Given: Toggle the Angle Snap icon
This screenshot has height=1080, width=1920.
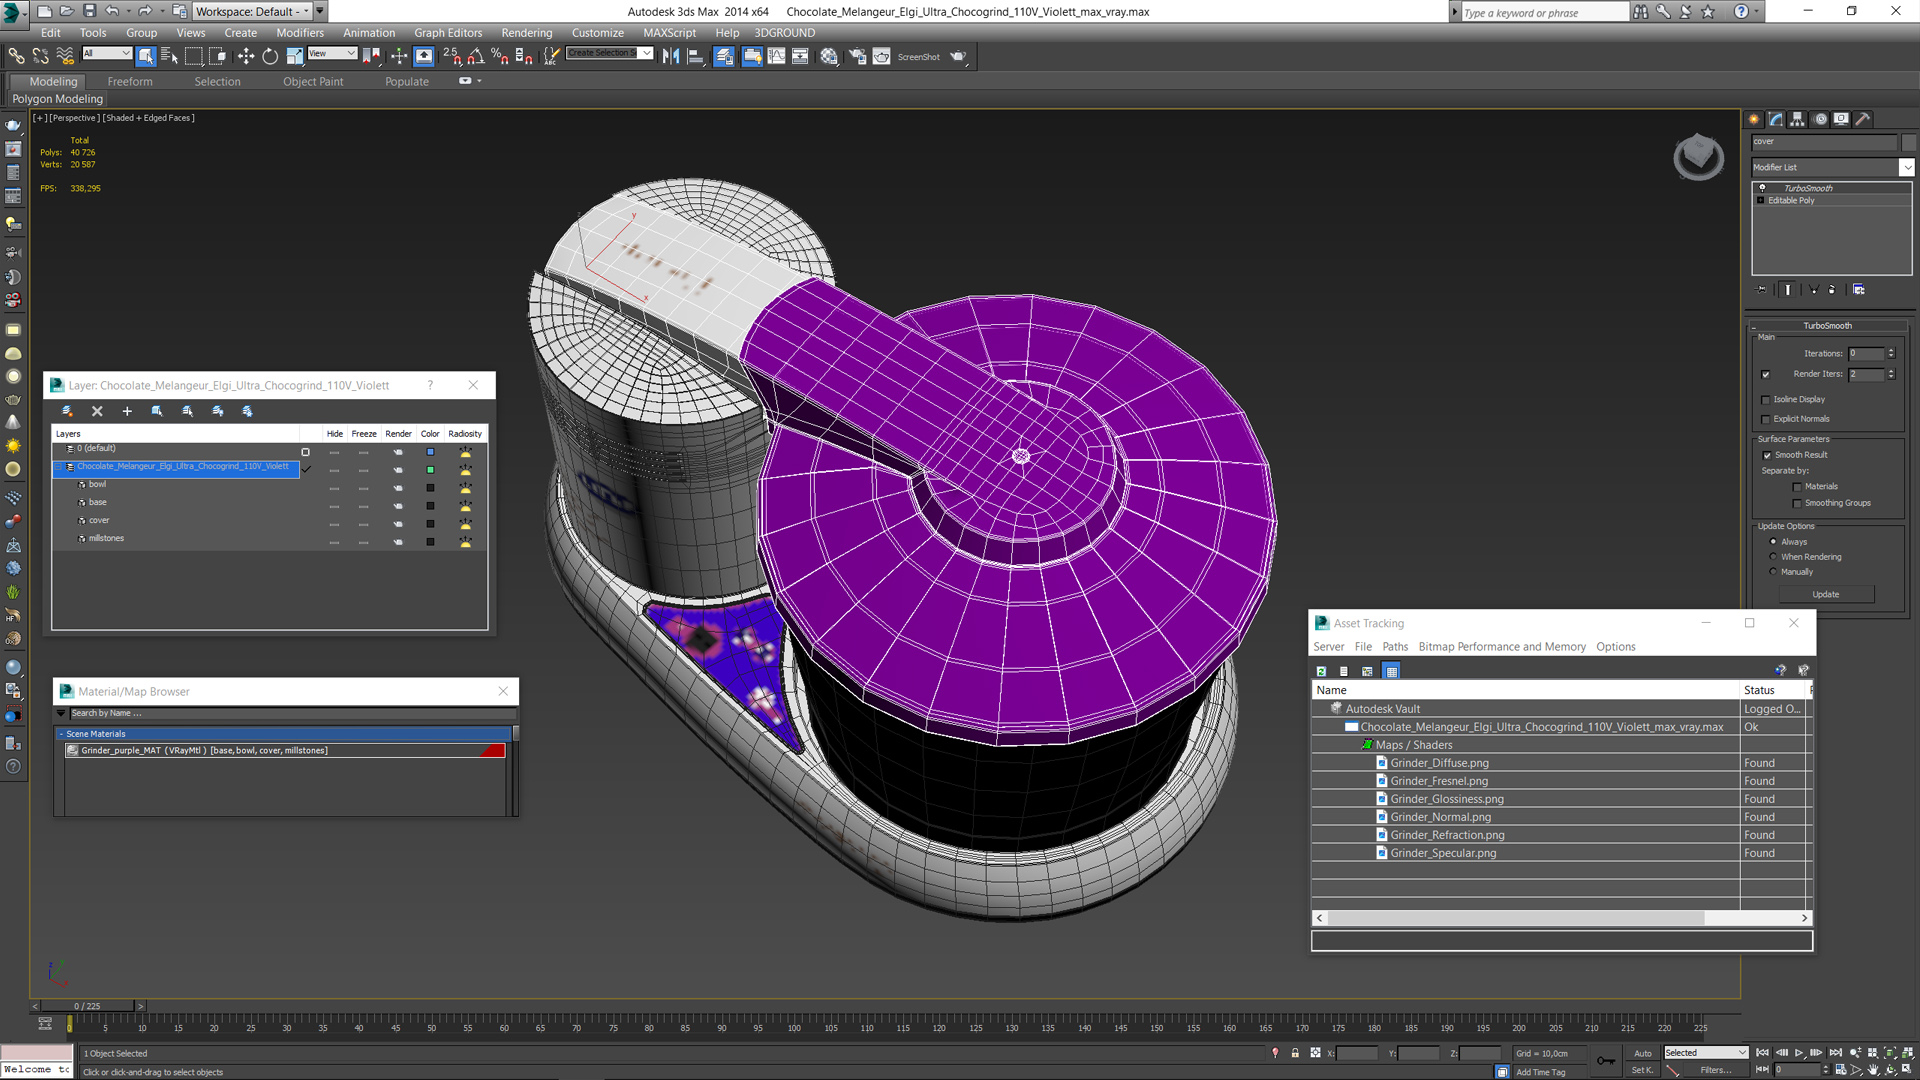Looking at the screenshot, I should click(x=476, y=56).
